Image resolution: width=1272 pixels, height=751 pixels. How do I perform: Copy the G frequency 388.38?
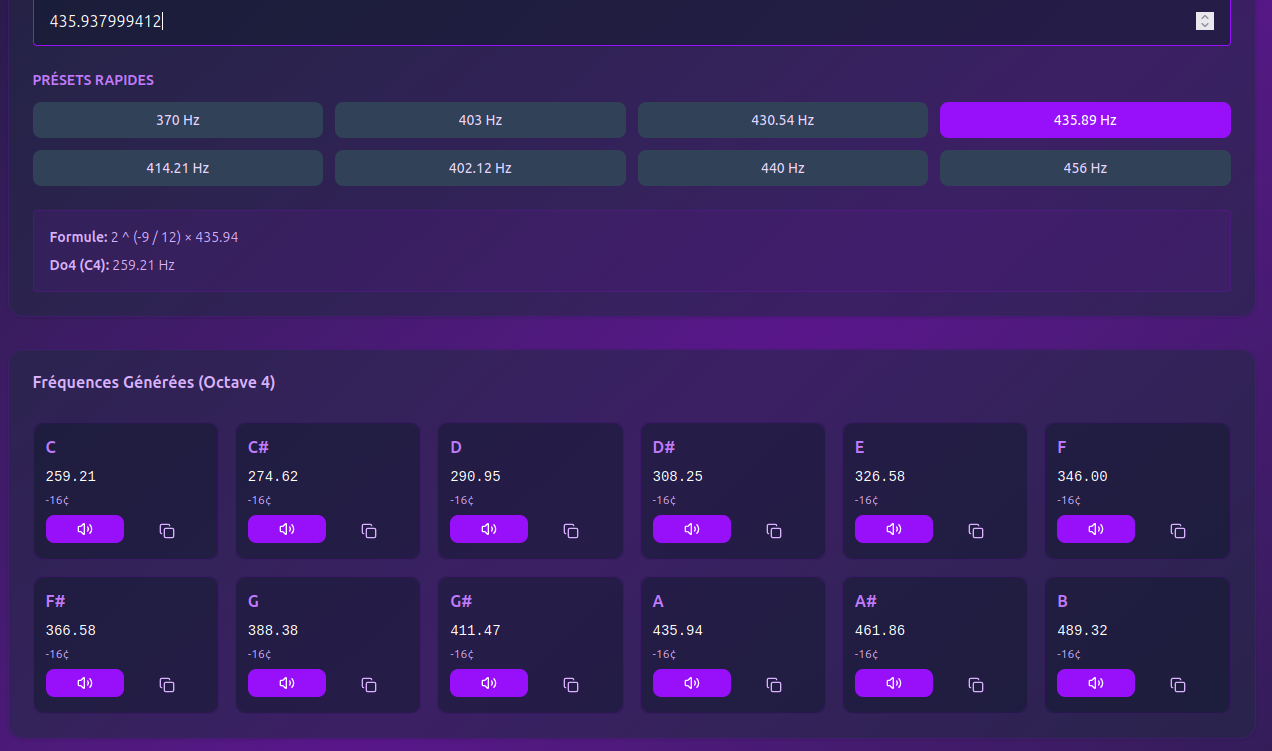click(369, 684)
